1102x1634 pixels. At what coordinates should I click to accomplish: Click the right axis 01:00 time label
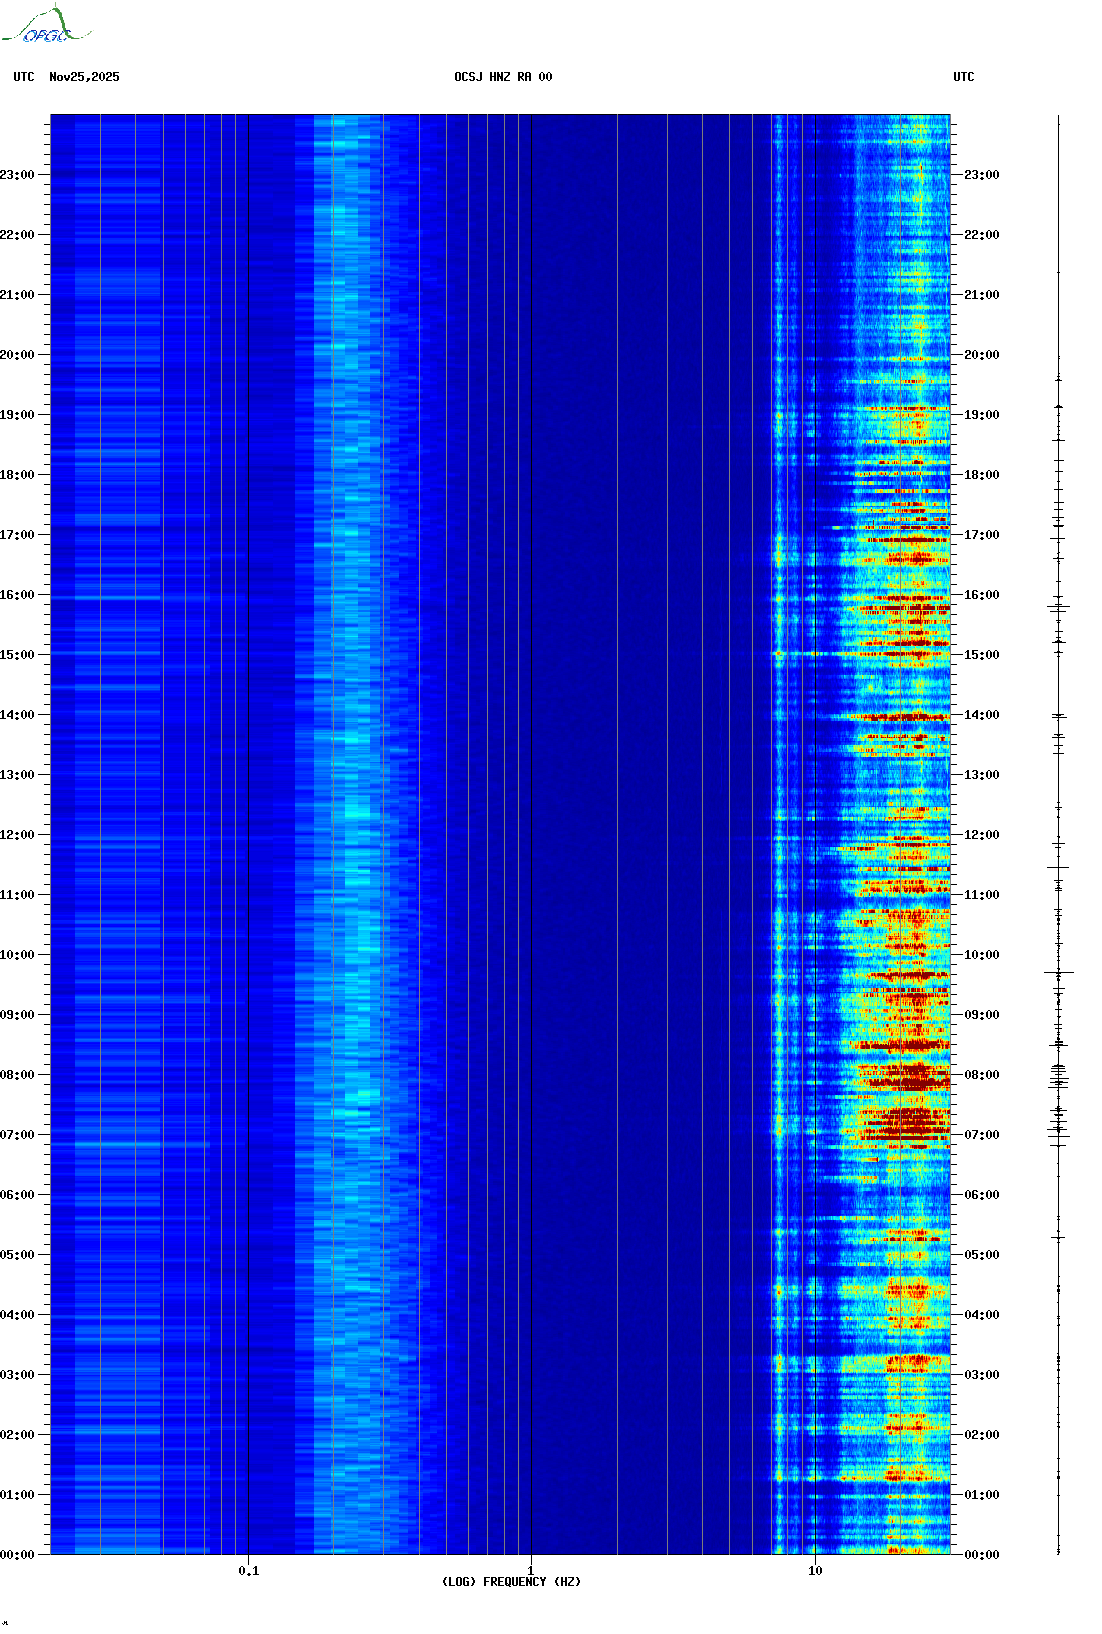(982, 1495)
